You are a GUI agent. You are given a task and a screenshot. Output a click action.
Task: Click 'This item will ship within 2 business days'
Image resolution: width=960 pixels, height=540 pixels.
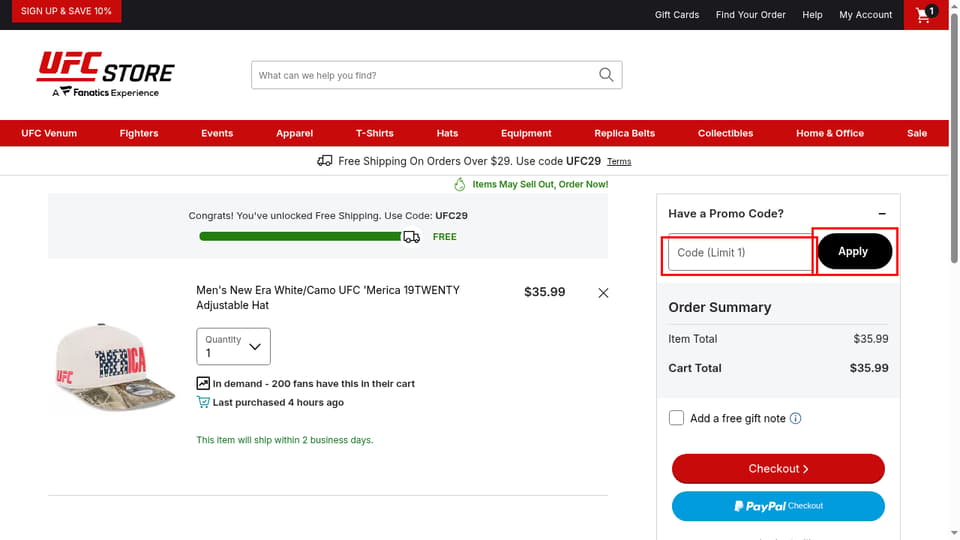pyautogui.click(x=285, y=440)
